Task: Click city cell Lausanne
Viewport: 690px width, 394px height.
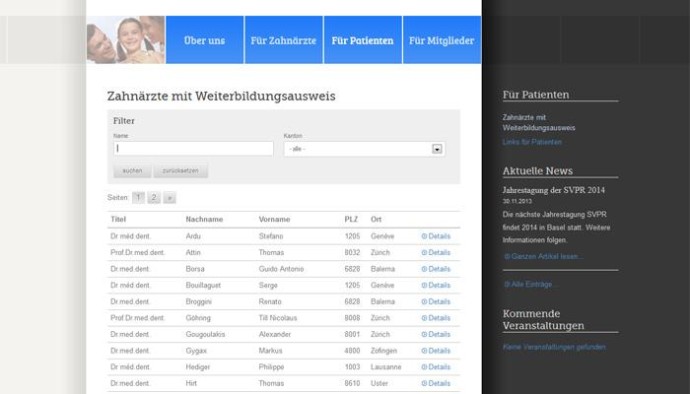Action: (x=386, y=367)
